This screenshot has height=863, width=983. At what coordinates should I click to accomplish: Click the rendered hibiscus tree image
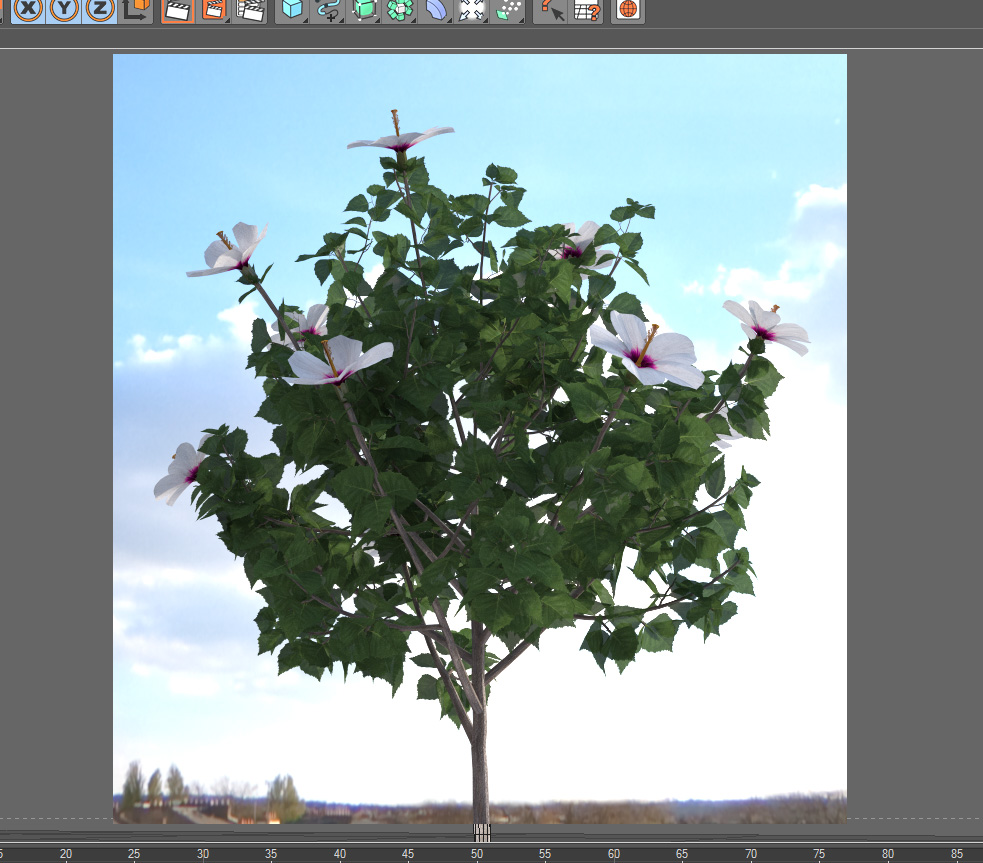480,439
